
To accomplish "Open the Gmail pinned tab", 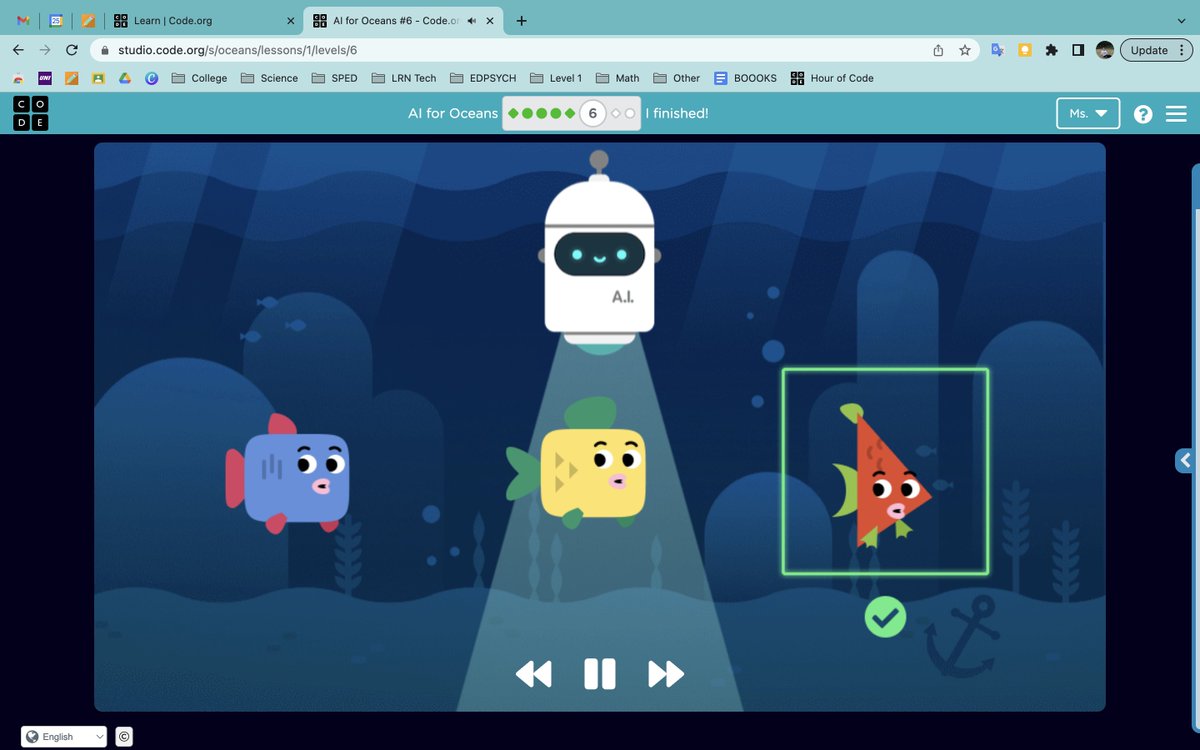I will point(24,20).
